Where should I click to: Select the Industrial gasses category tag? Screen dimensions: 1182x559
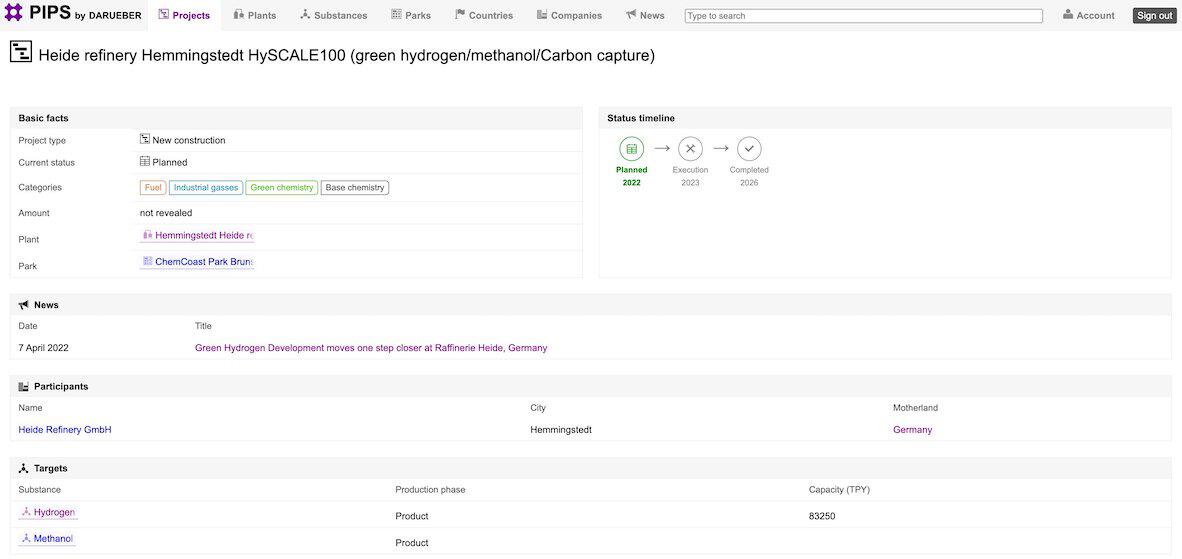(206, 188)
